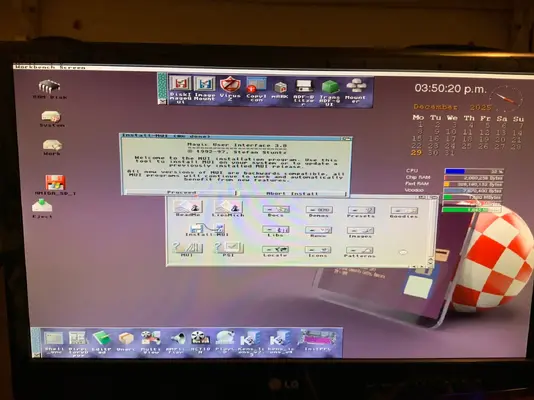Viewport: 534px width, 400px height.
Task: Open the box-shaped icon left of ADF-Blitzer
Action: coord(280,90)
